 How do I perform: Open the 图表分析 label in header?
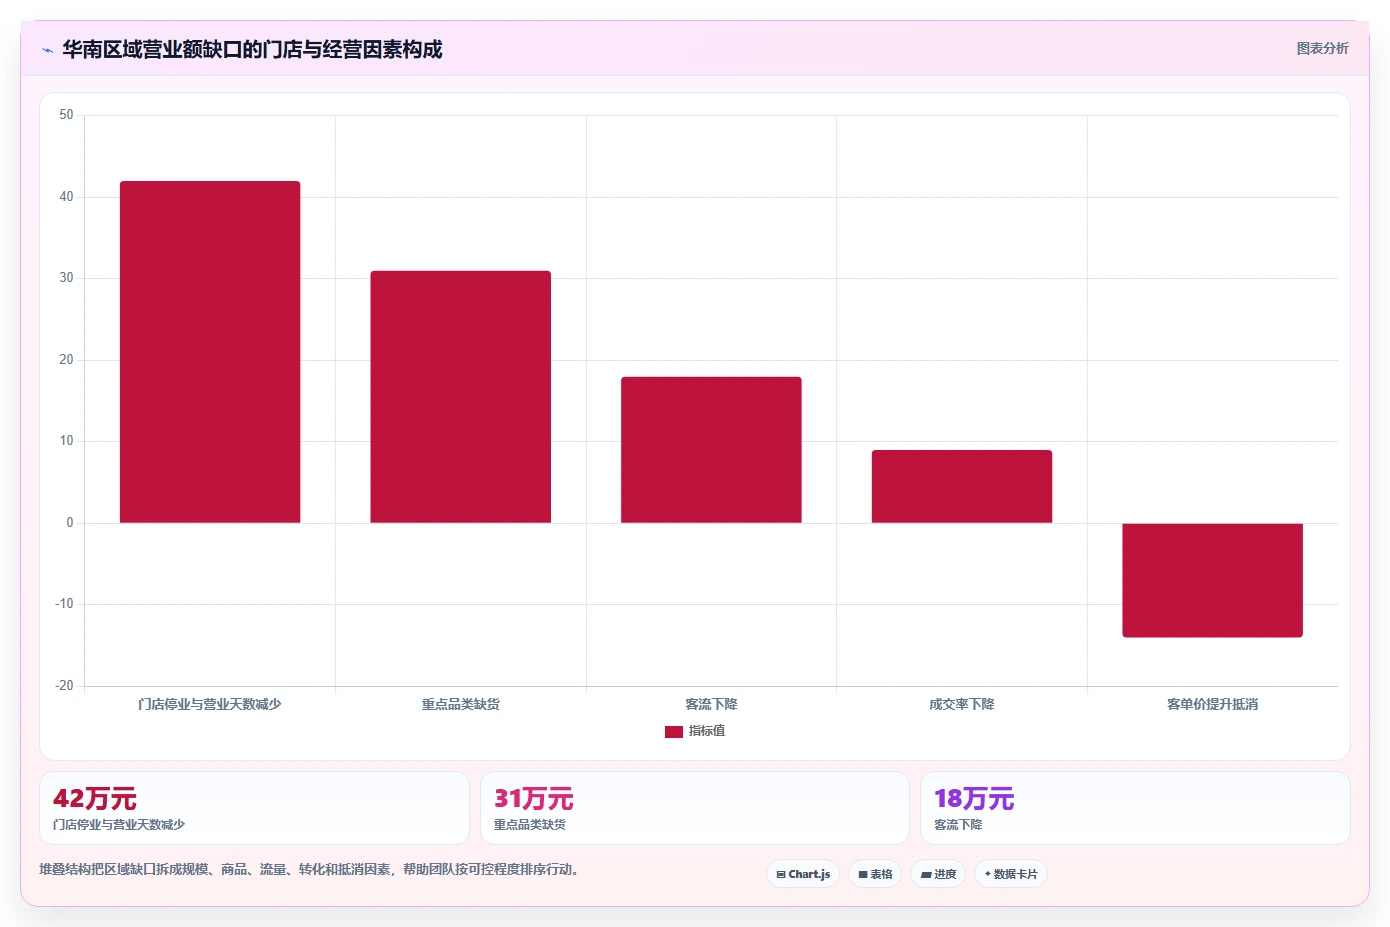[x=1322, y=48]
